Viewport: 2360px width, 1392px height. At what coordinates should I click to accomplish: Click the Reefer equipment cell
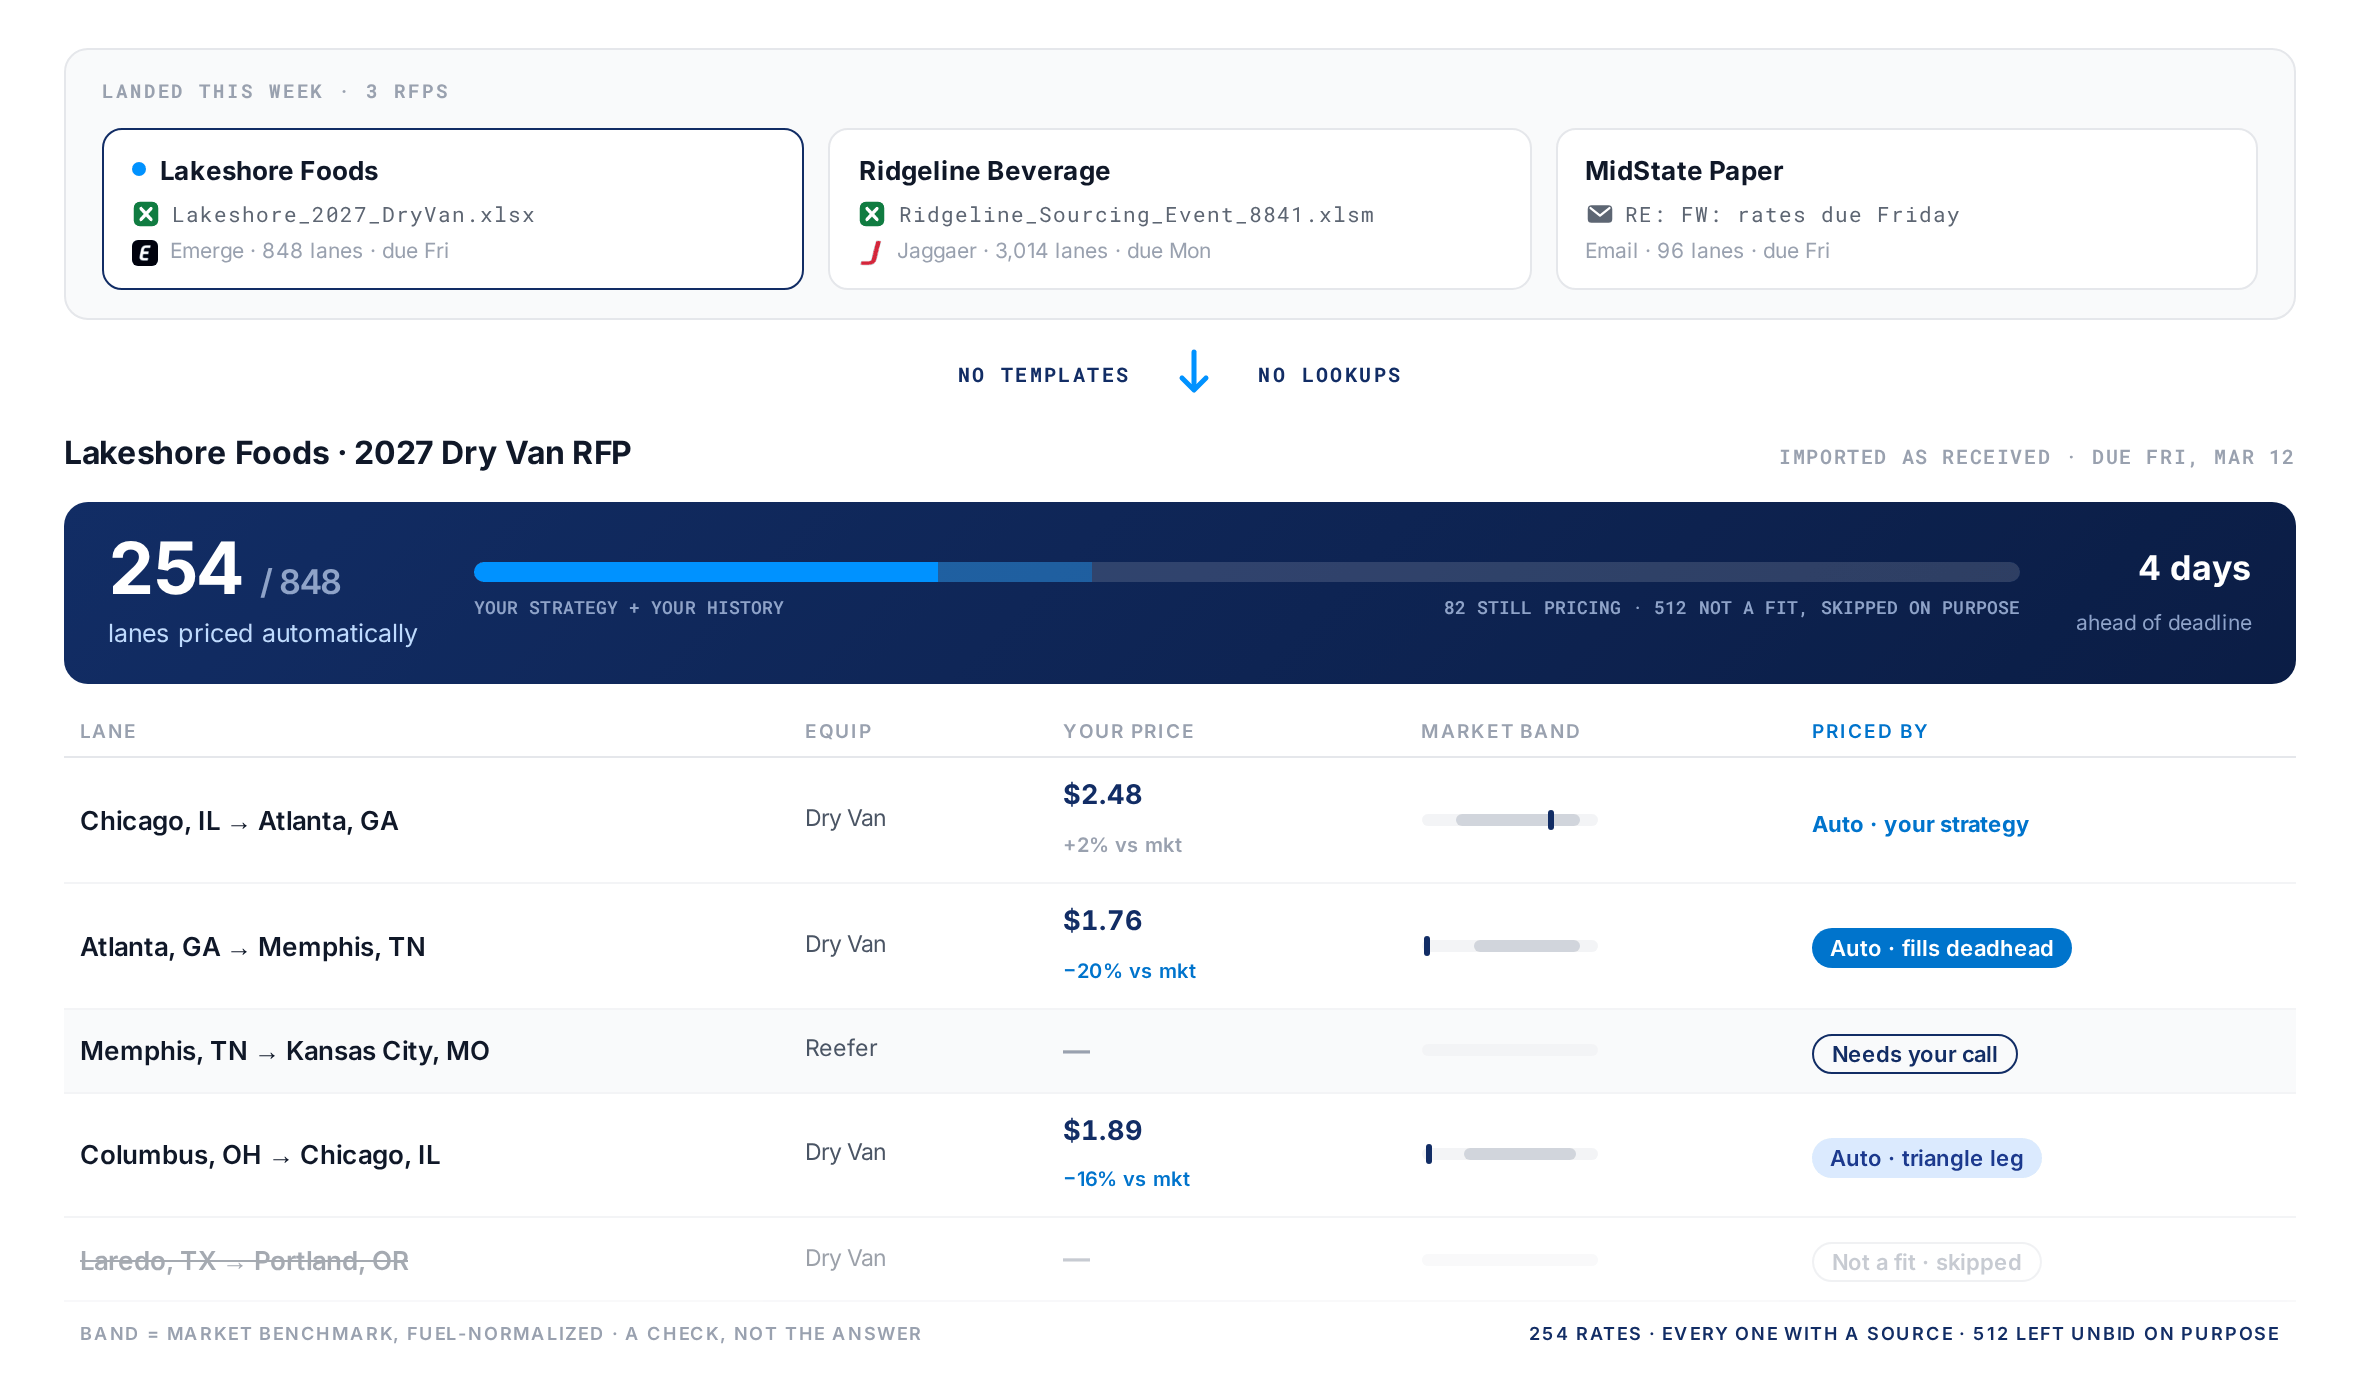coord(841,1048)
